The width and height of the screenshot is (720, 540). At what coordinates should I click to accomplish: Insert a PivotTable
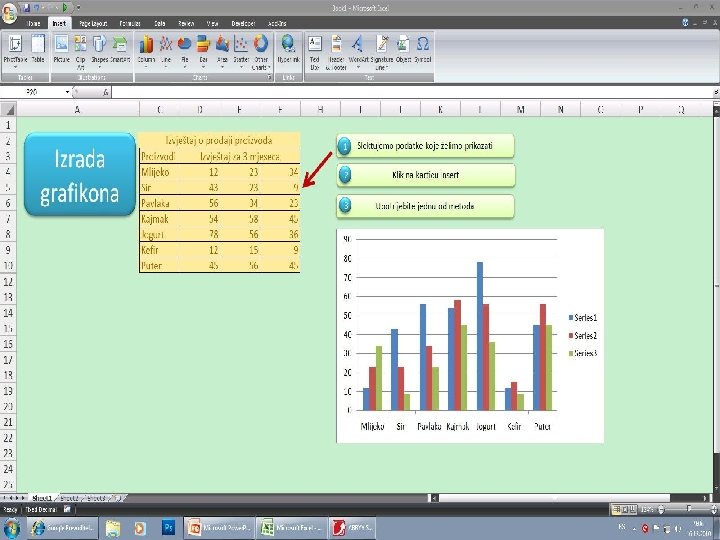15,51
